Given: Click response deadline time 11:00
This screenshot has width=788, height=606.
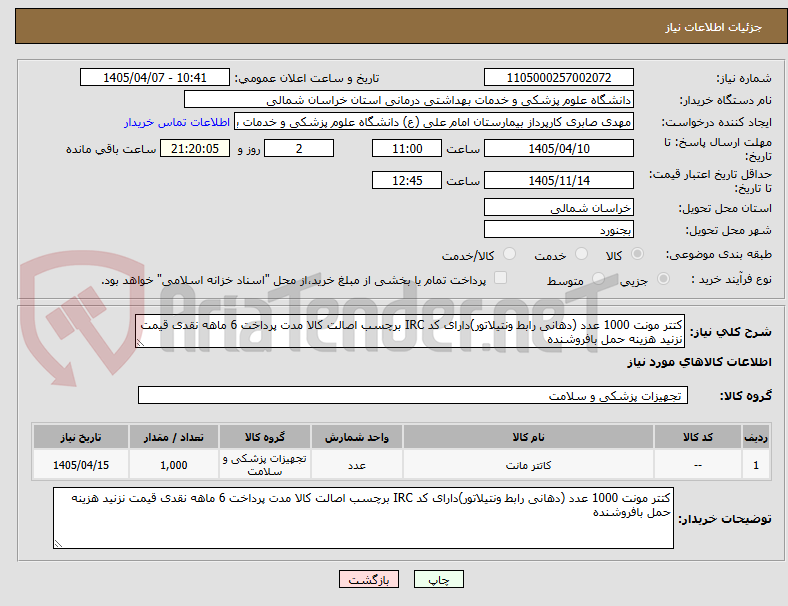Looking at the screenshot, I should (x=407, y=148).
